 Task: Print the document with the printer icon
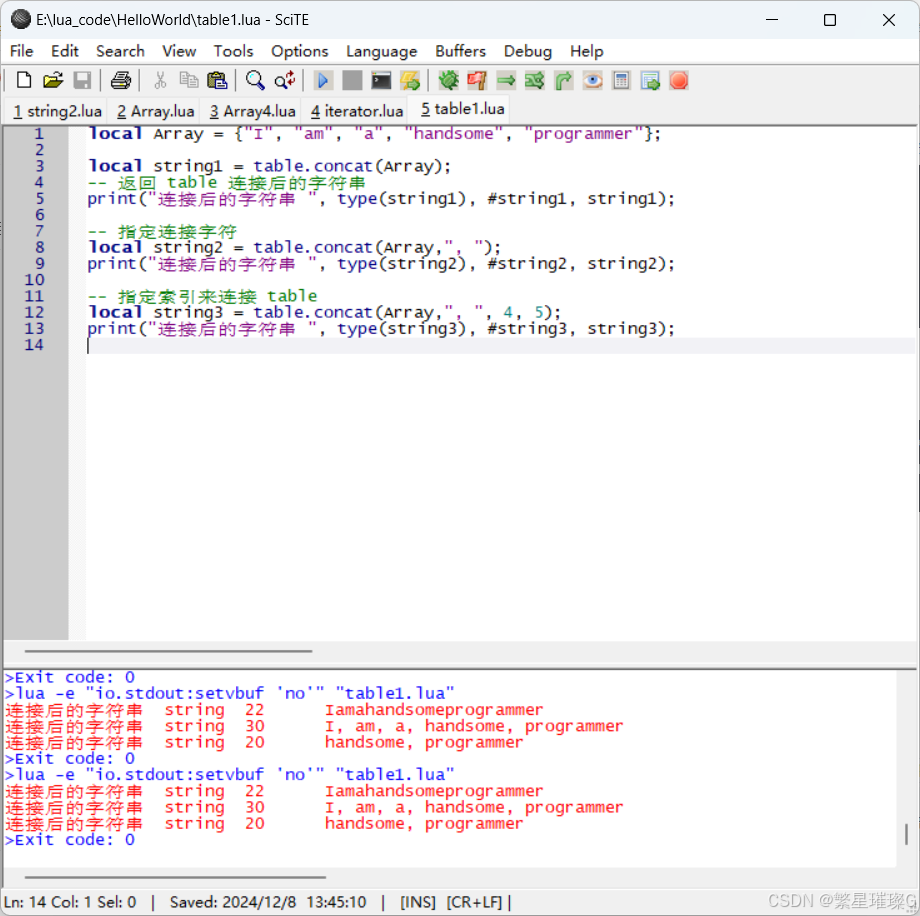119,80
